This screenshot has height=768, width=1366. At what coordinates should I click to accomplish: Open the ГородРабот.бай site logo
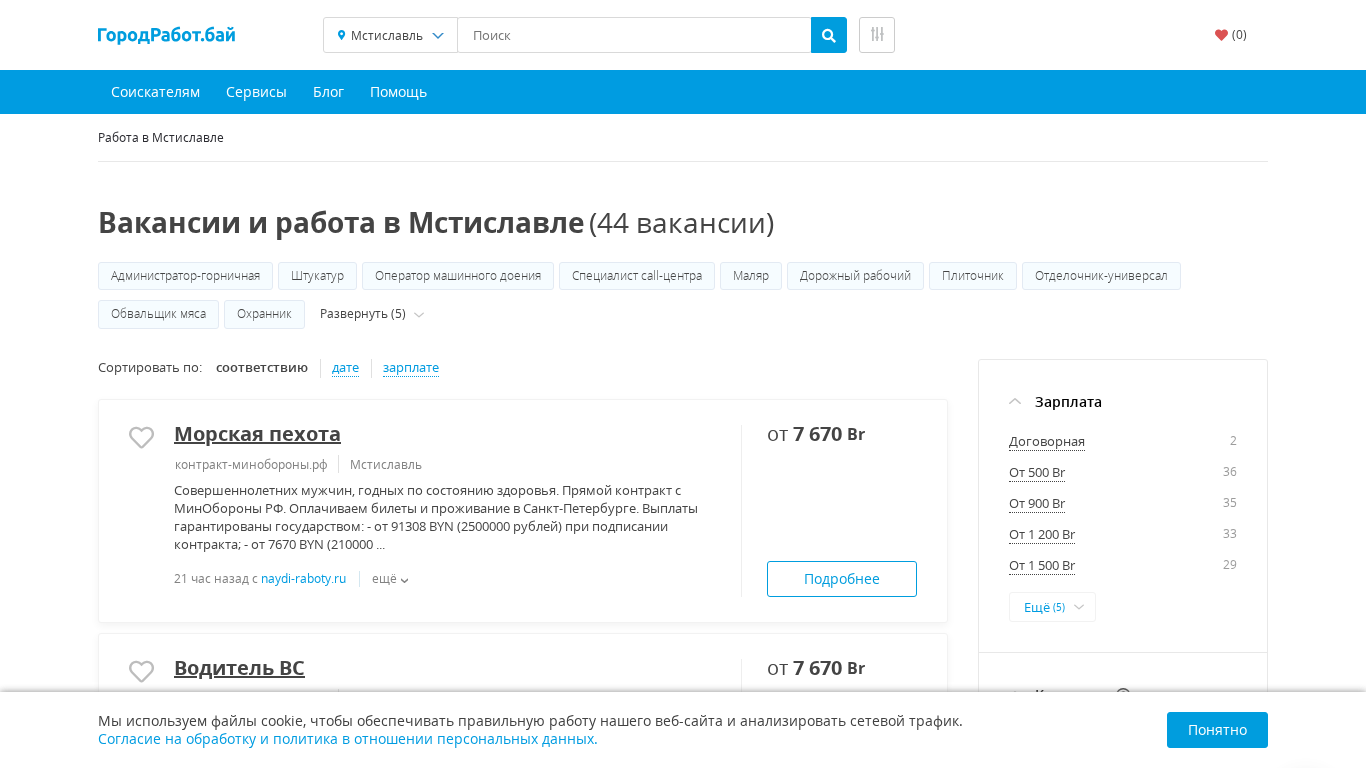coord(167,35)
